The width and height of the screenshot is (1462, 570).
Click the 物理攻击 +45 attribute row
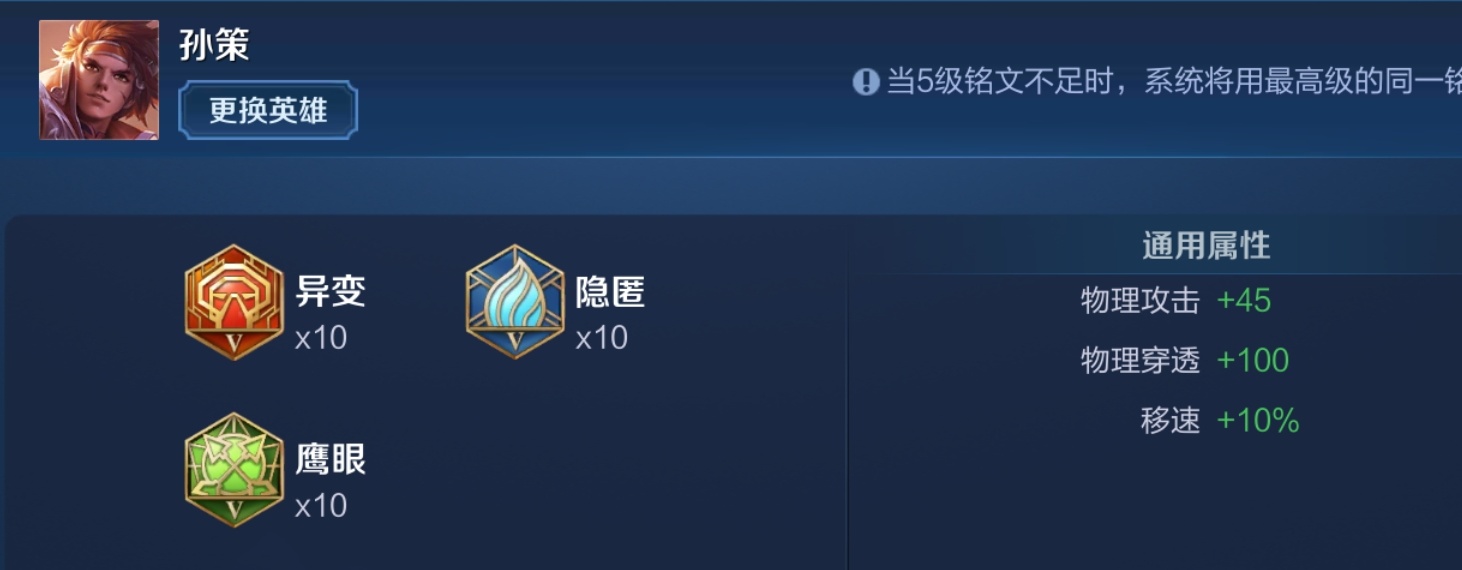pyautogui.click(x=1176, y=301)
